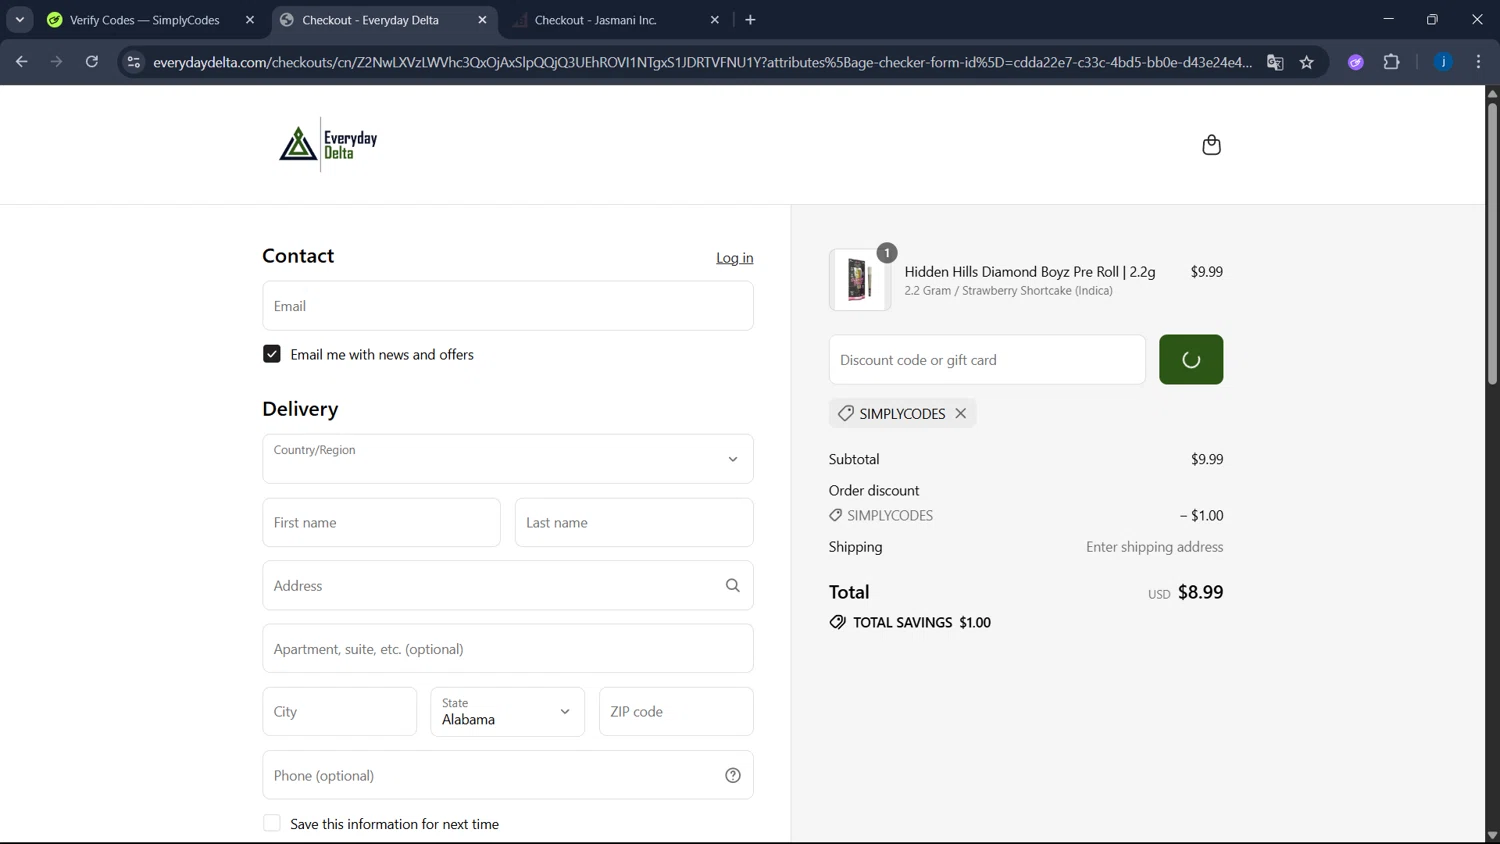This screenshot has width=1500, height=844.
Task: Click the Last name field
Action: 634,522
